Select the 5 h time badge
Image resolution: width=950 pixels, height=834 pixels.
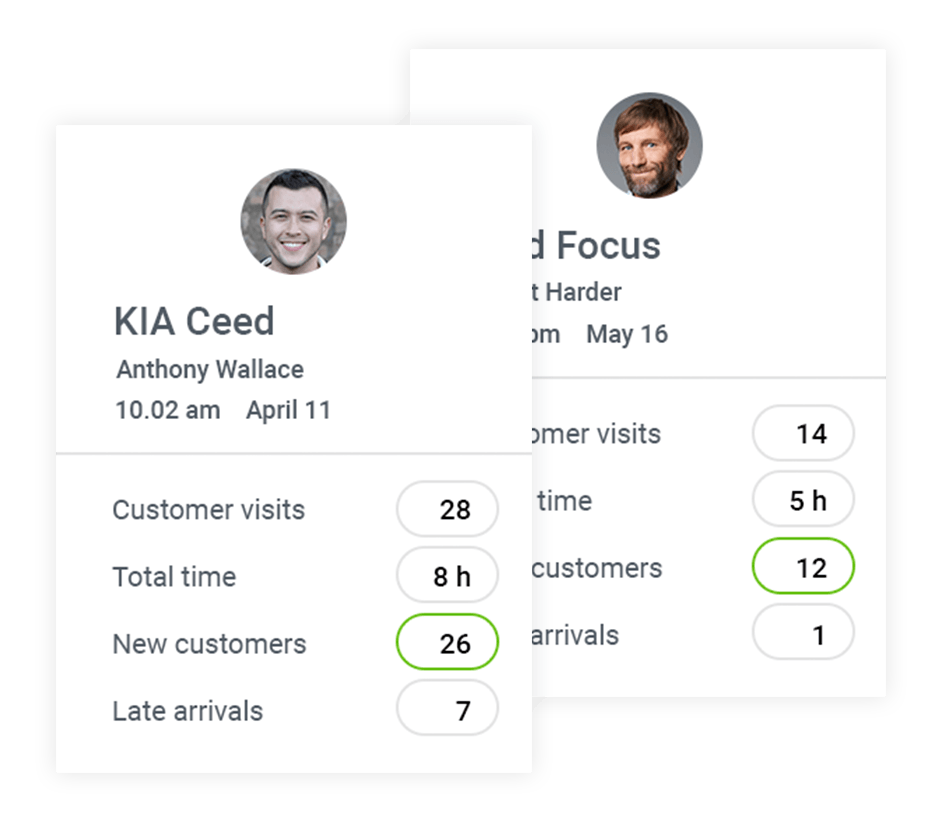click(x=803, y=500)
